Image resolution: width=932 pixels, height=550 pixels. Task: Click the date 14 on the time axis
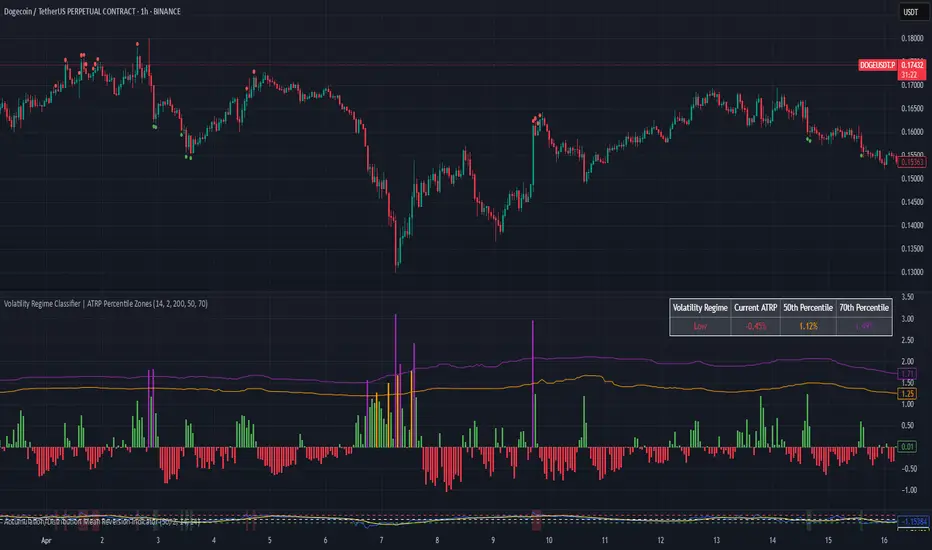[772, 540]
